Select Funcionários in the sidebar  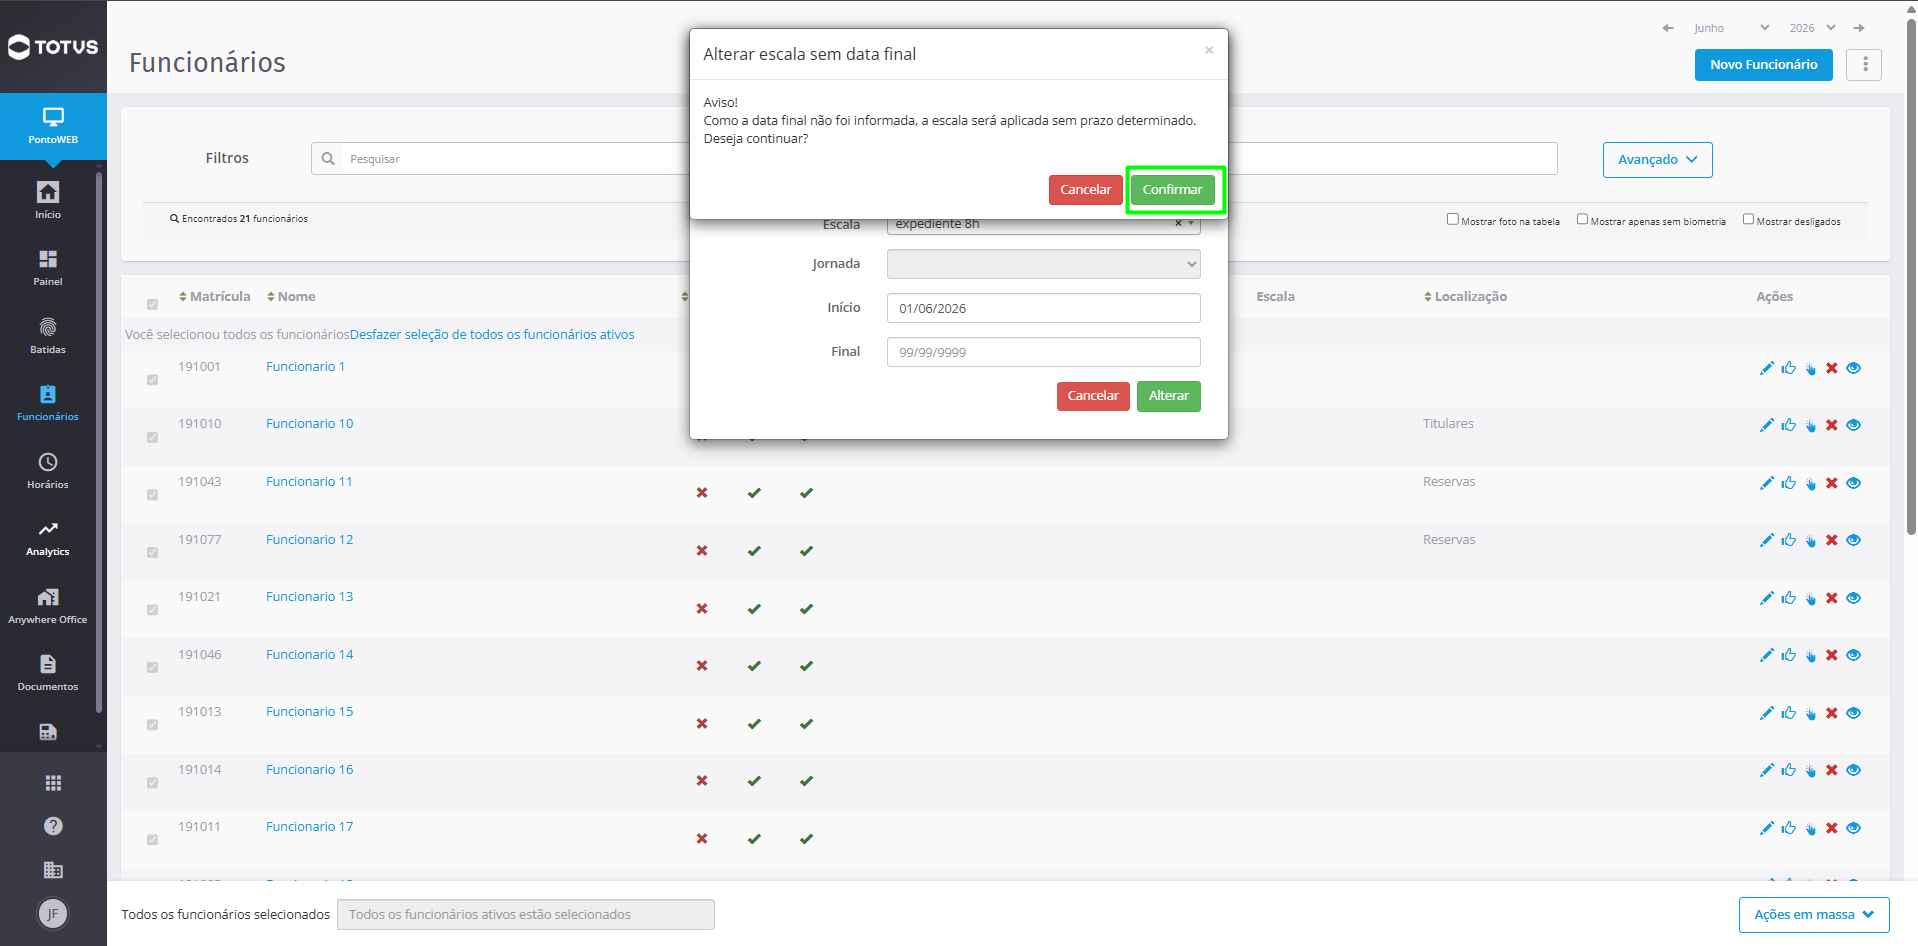coord(48,402)
